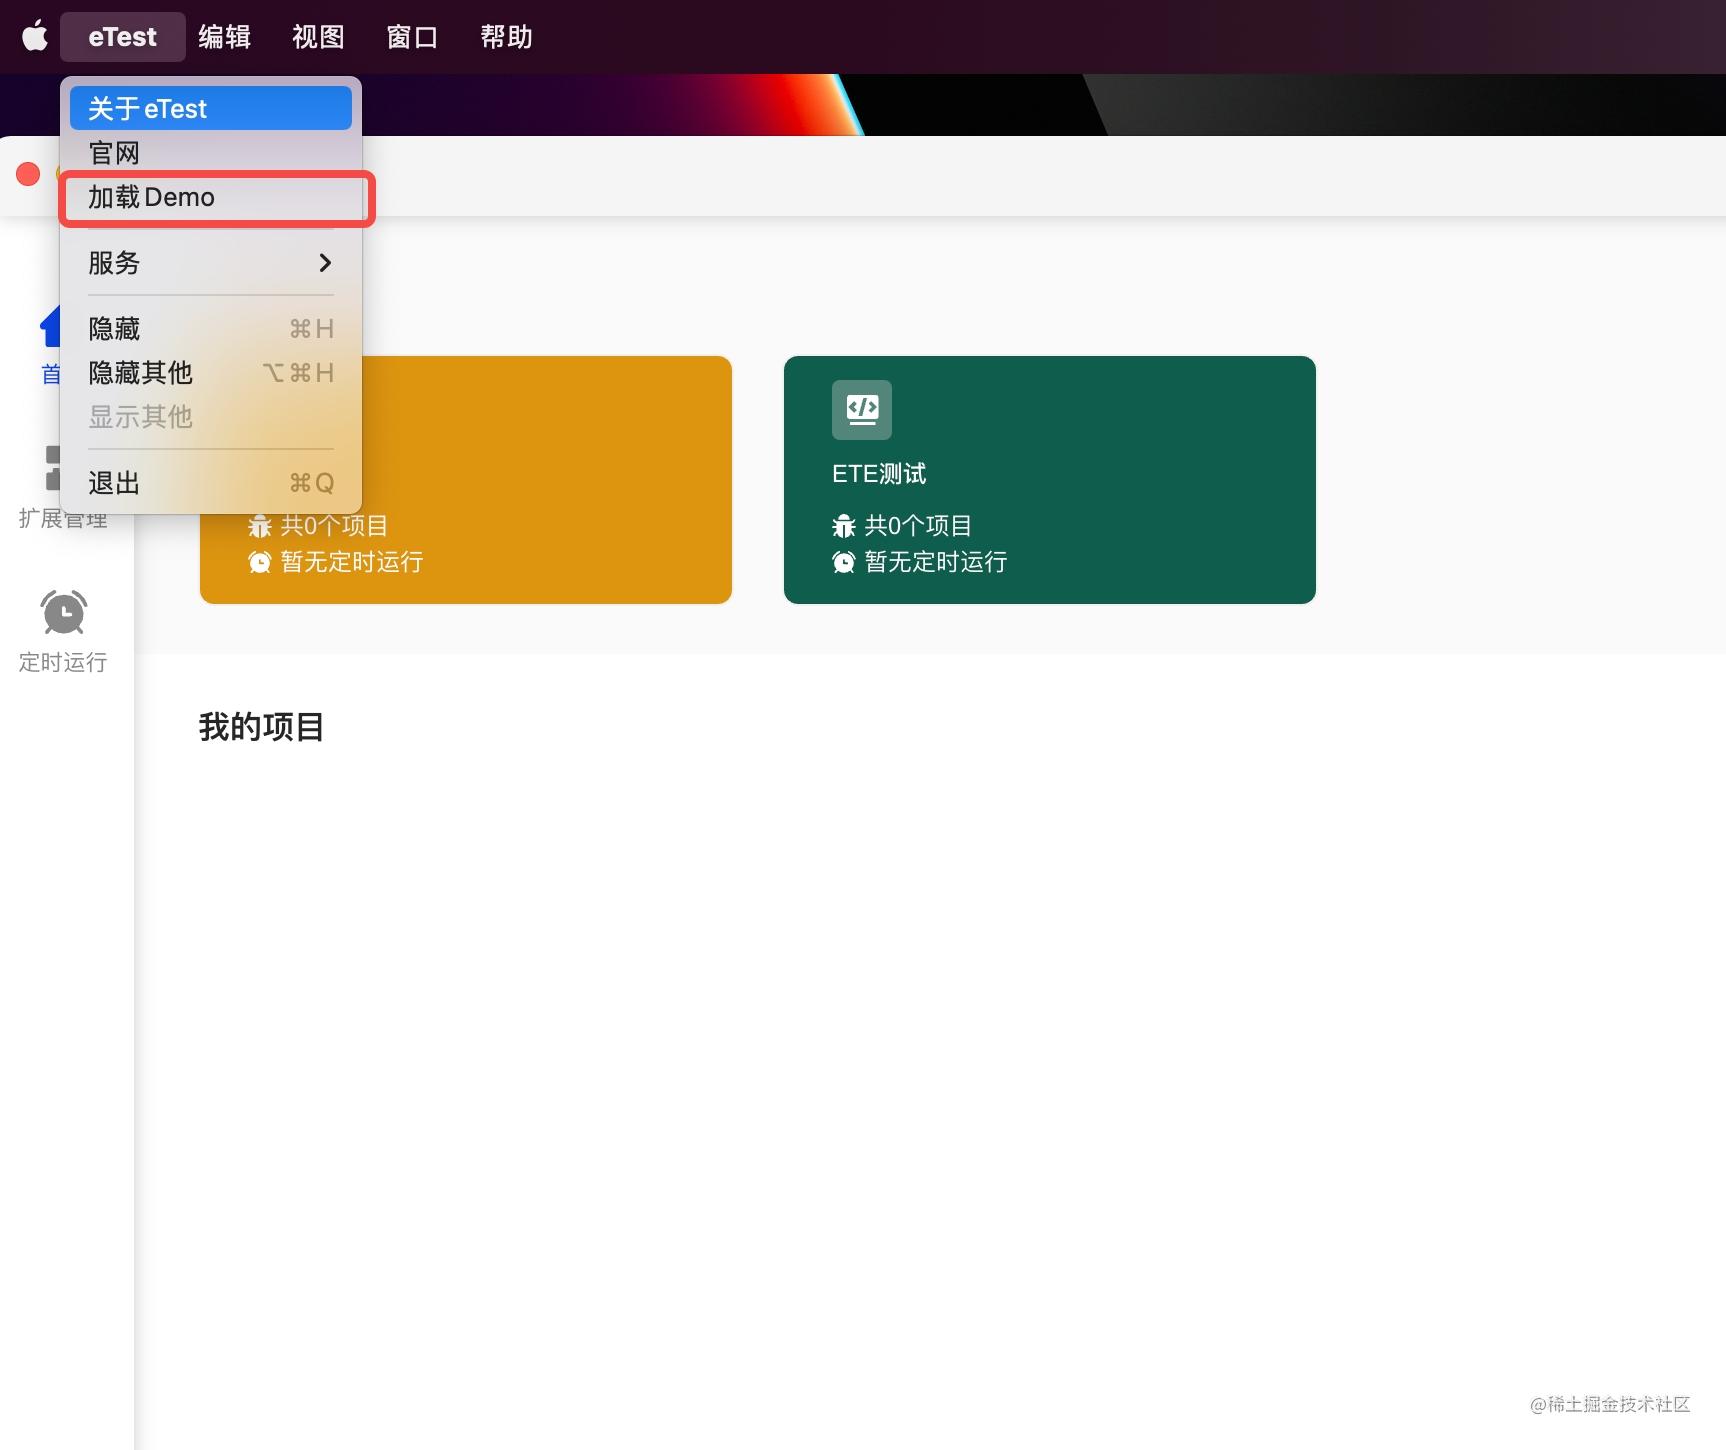Click 共0个项目 in the ETE测试 card
1726x1450 pixels.
click(x=918, y=526)
